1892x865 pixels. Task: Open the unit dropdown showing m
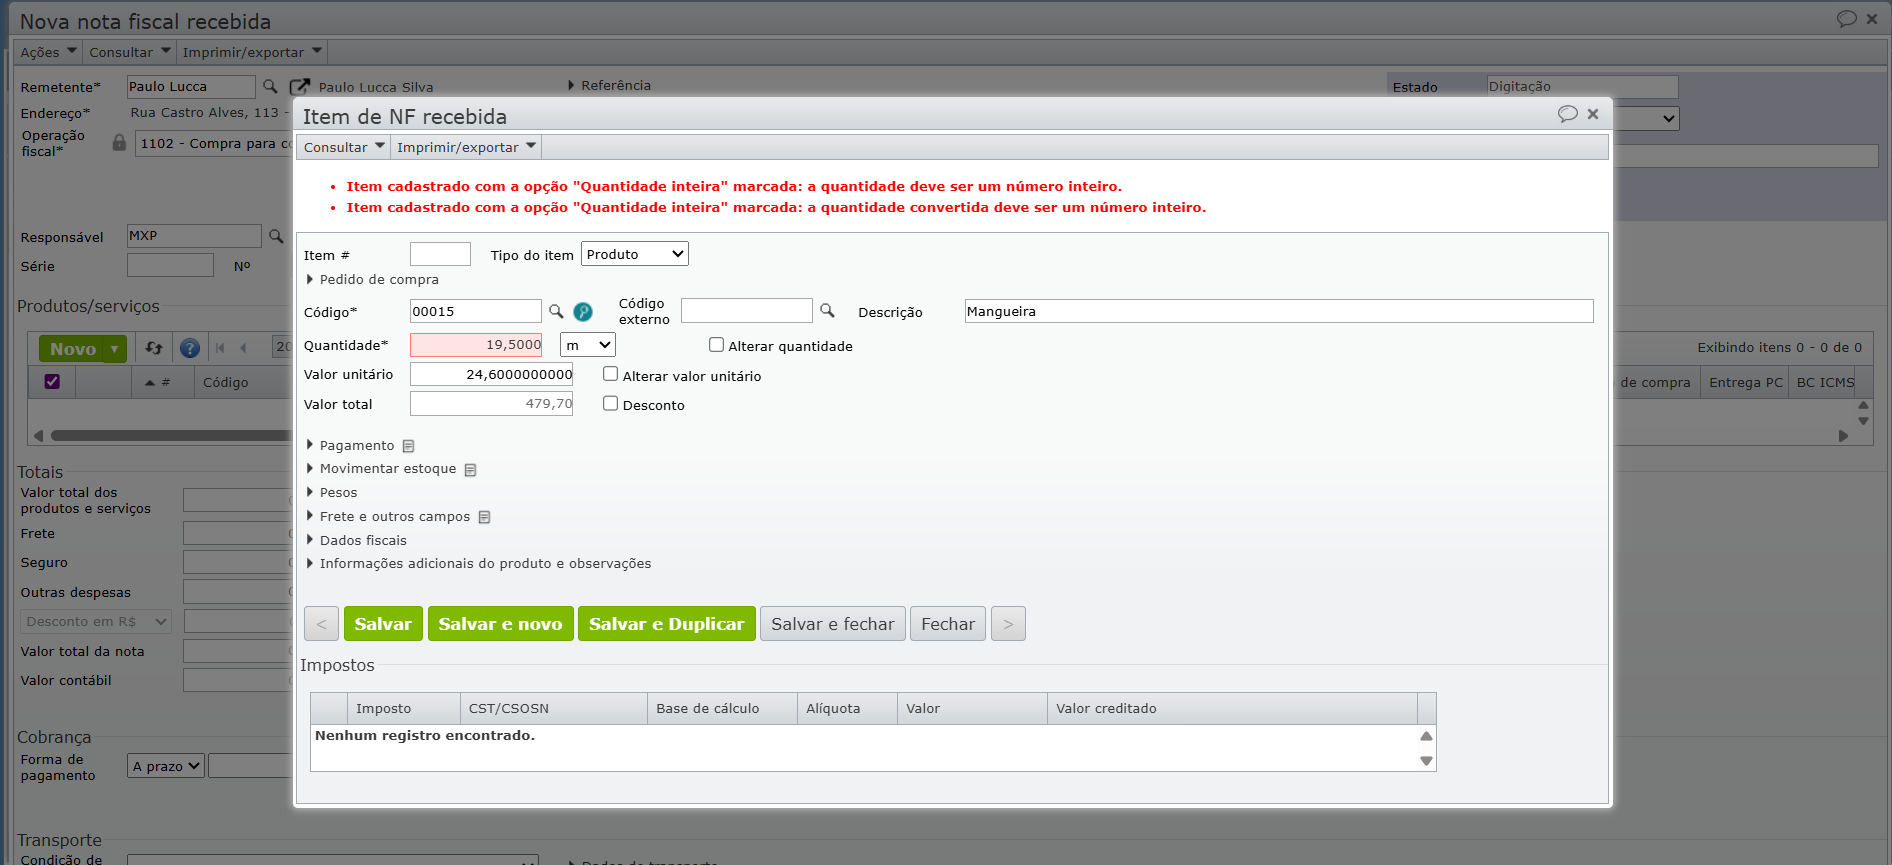click(588, 345)
